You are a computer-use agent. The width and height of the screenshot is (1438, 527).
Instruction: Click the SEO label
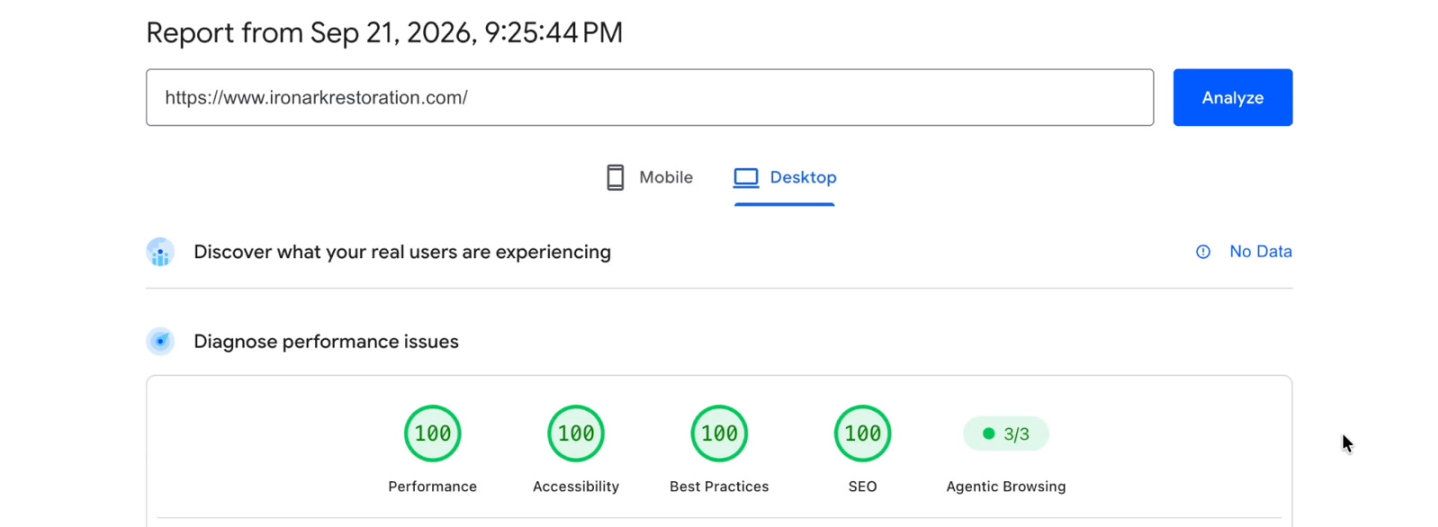863,487
